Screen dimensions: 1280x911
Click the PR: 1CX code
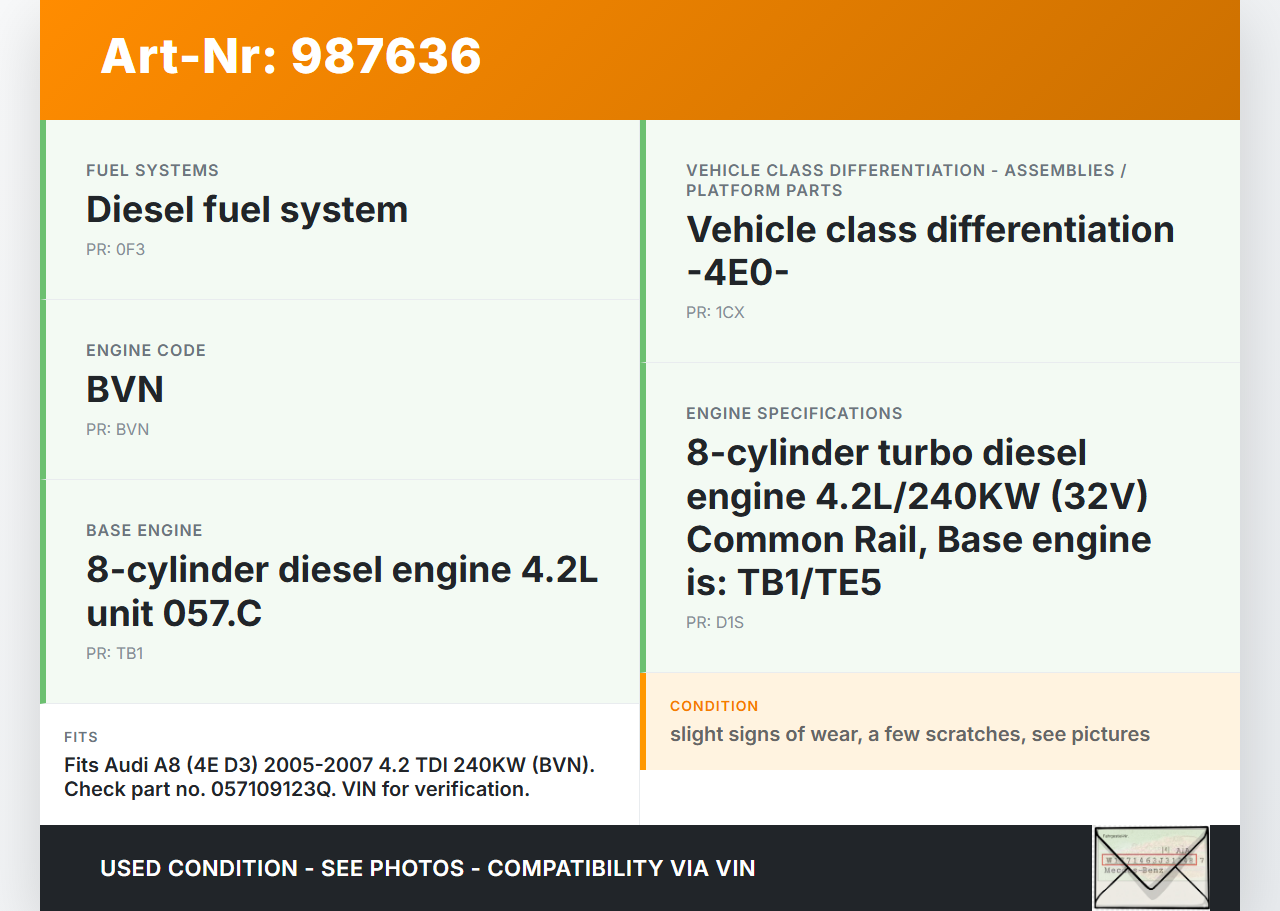tap(715, 312)
